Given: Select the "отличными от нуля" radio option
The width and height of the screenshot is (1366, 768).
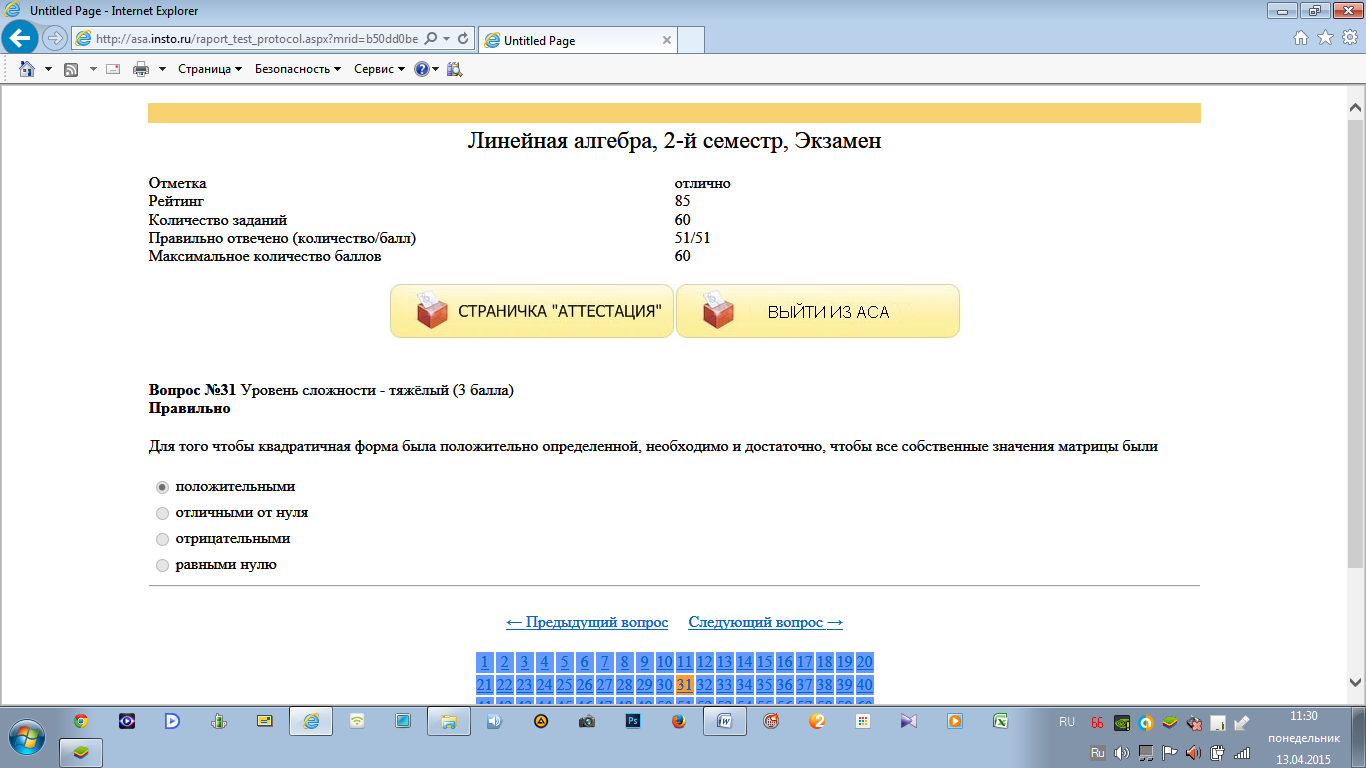Looking at the screenshot, I should coord(162,513).
